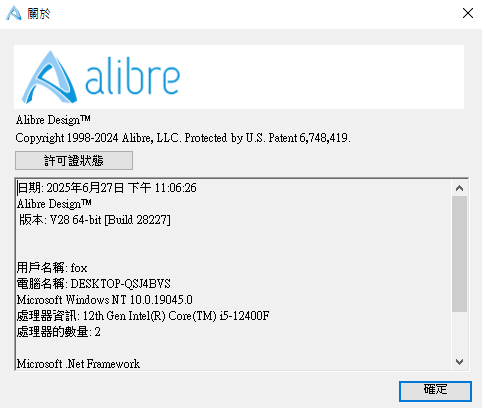Image resolution: width=482 pixels, height=408 pixels.
Task: Click the large Alibre logo triangle
Action: coord(49,77)
